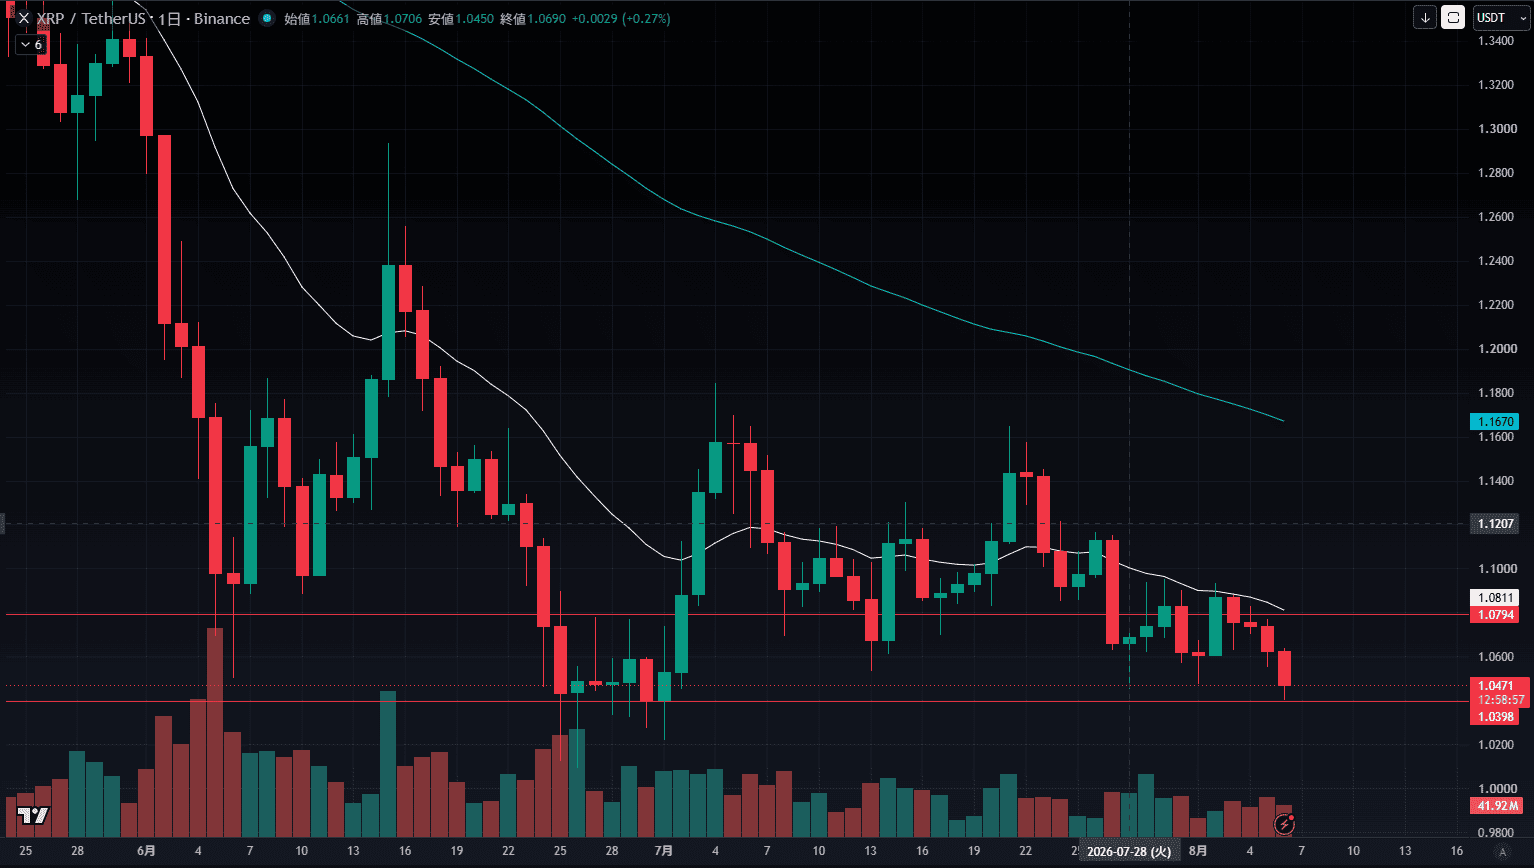Click the low value 安値 1.0450
Viewport: 1534px width, 868px height.
pyautogui.click(x=461, y=19)
